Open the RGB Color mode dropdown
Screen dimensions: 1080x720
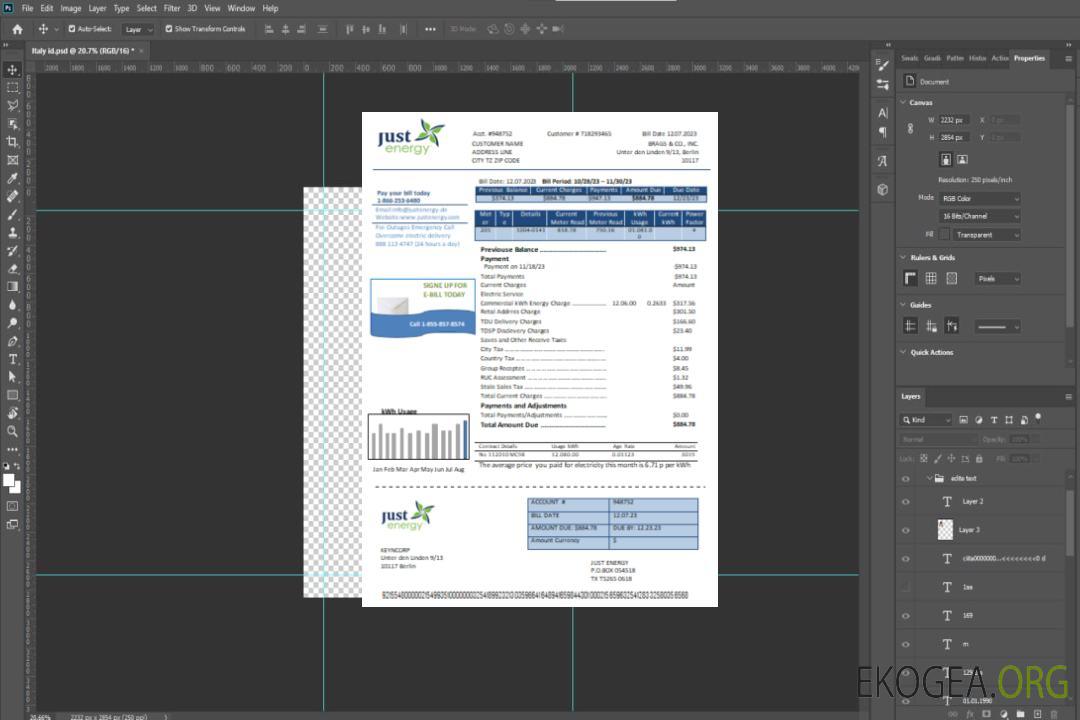tap(979, 198)
